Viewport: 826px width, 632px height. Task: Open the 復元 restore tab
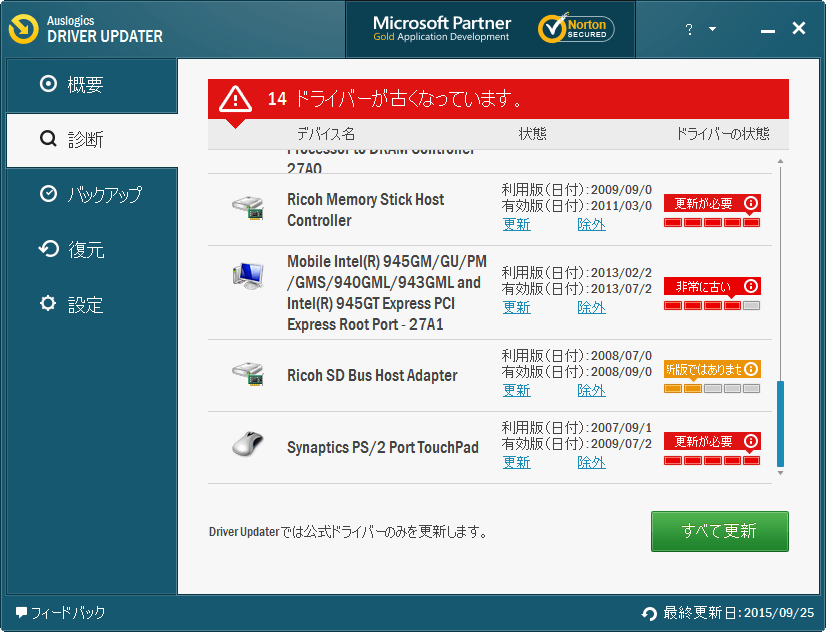tap(92, 249)
